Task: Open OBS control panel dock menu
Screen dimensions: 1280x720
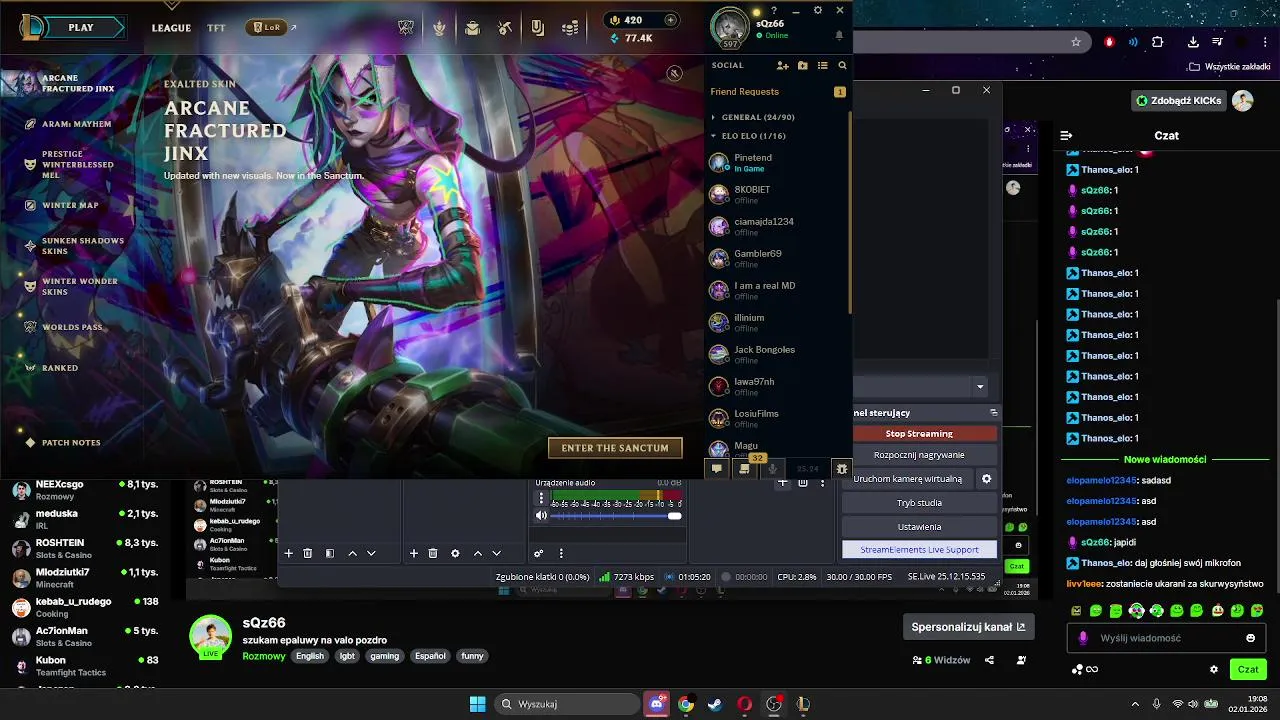Action: coord(993,412)
